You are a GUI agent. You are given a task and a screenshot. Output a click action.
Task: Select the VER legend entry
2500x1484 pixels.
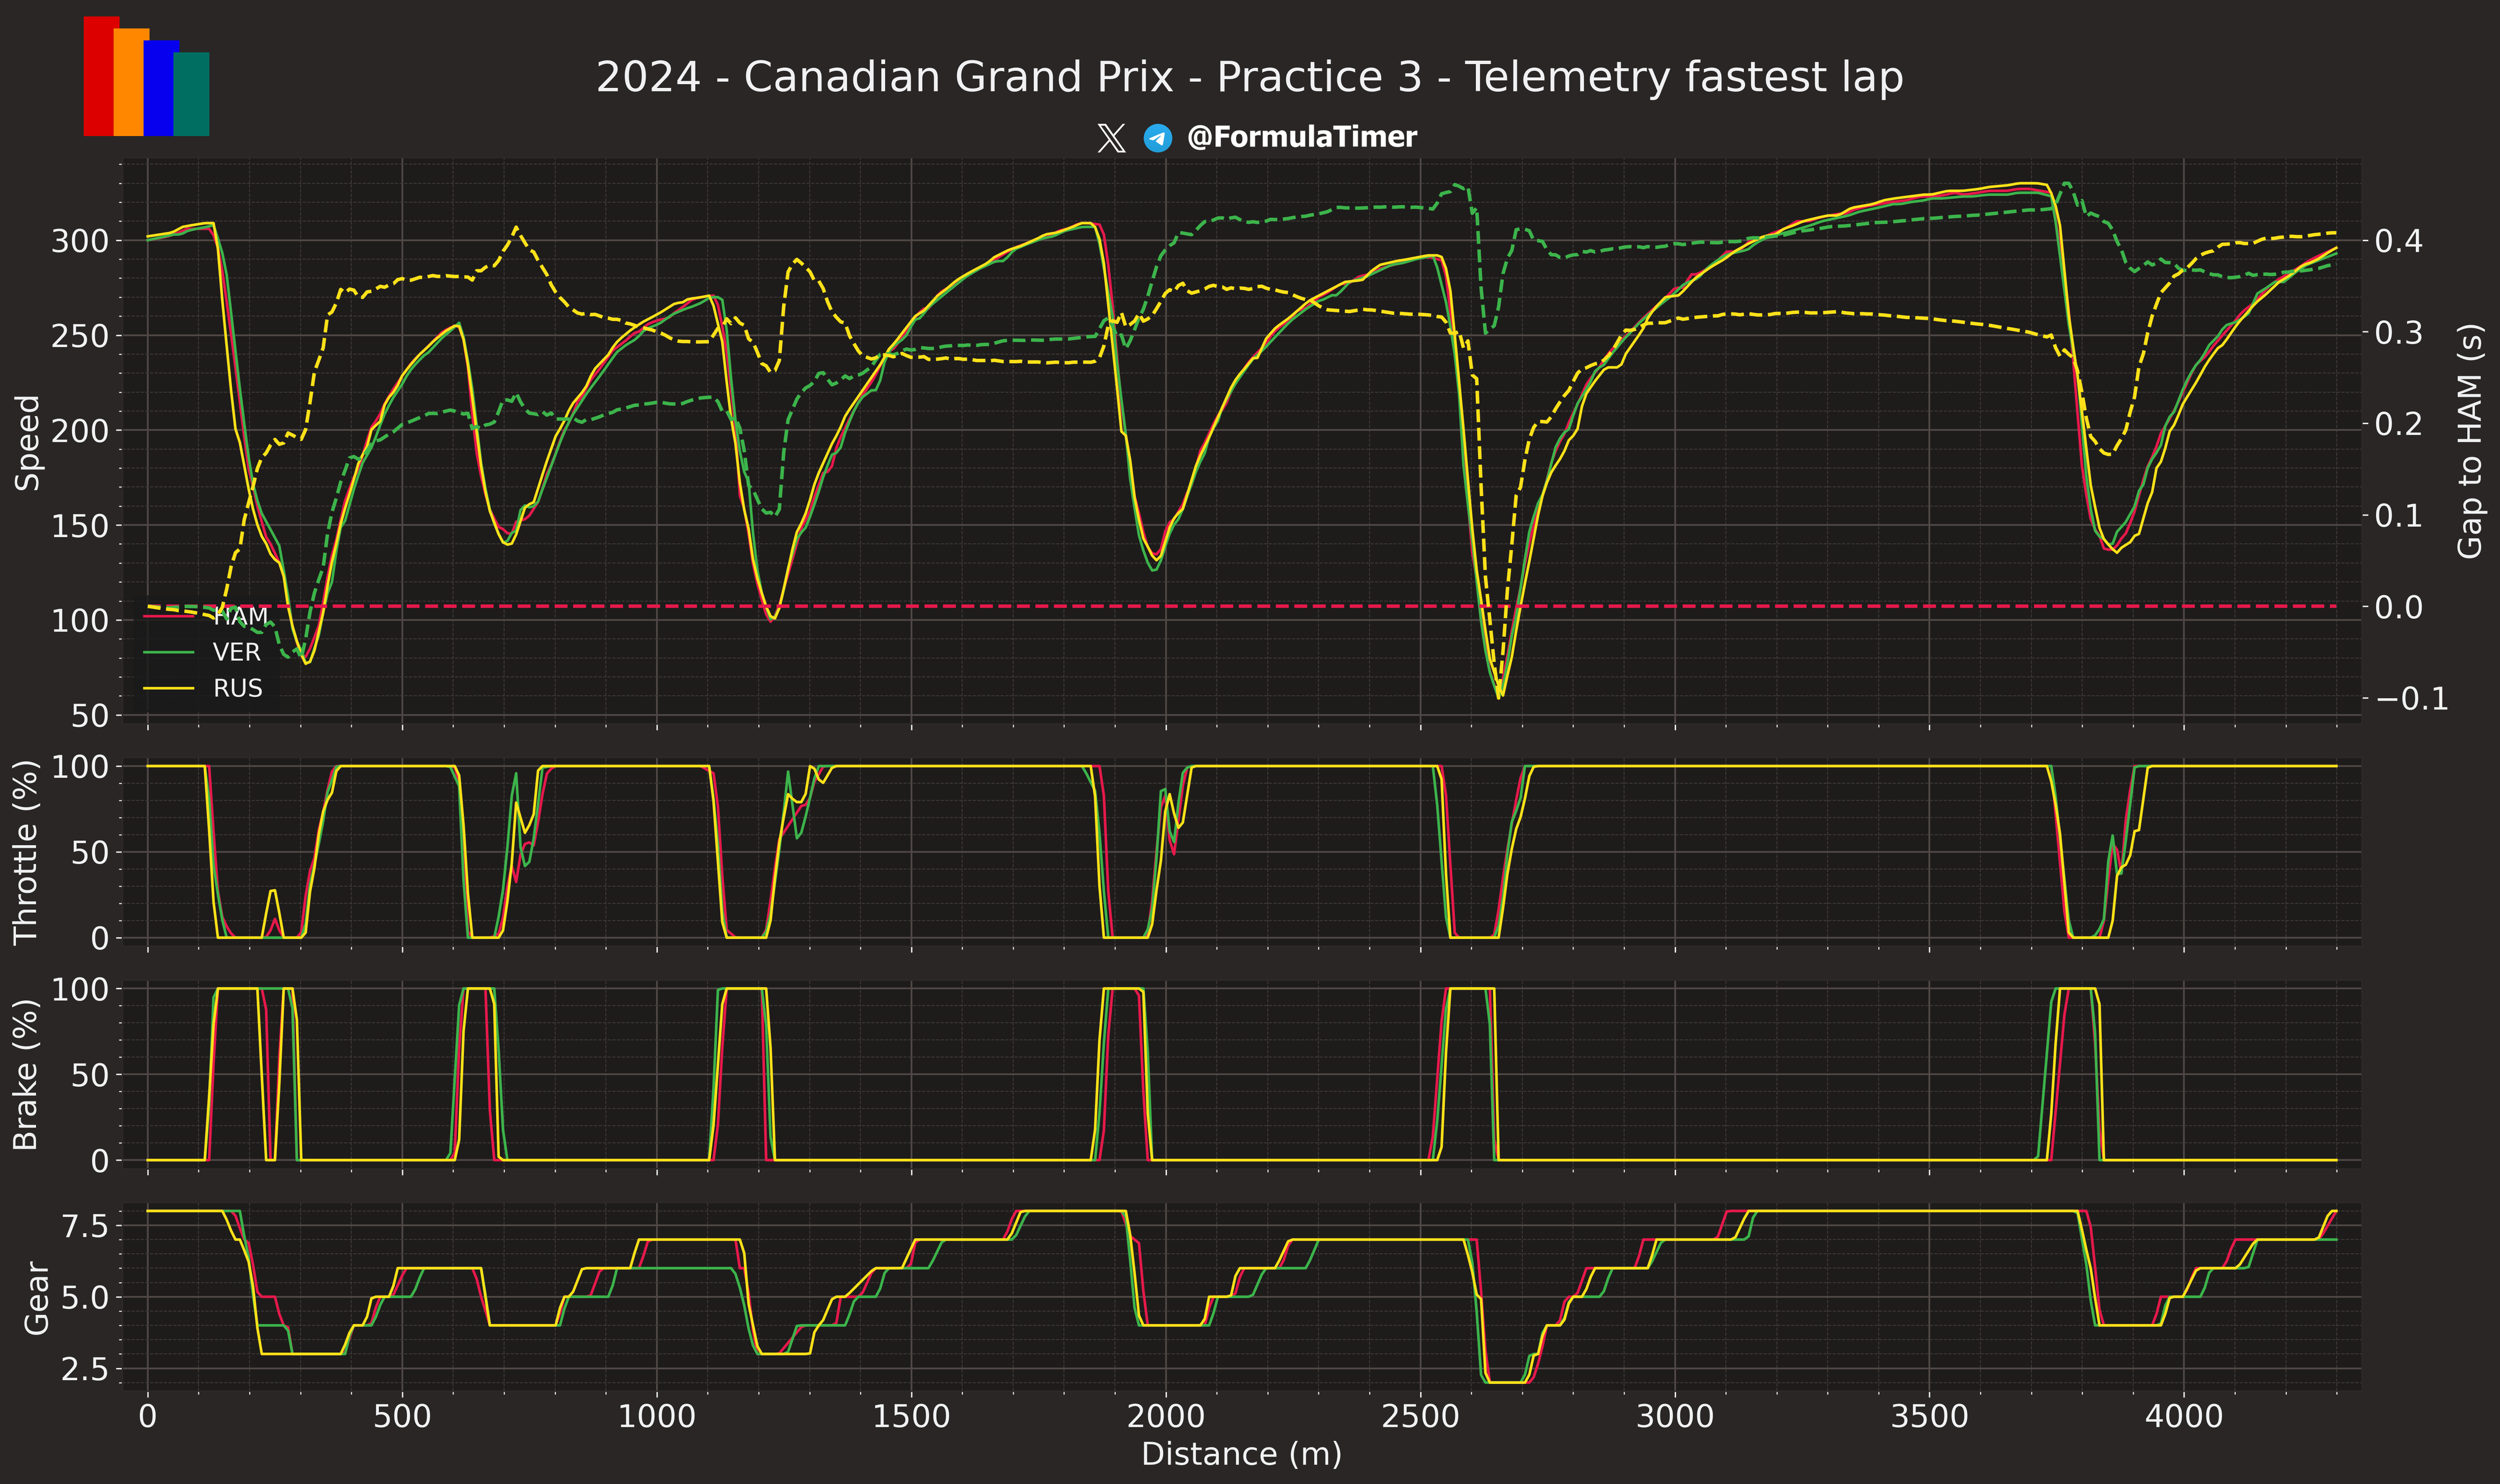pos(236,652)
